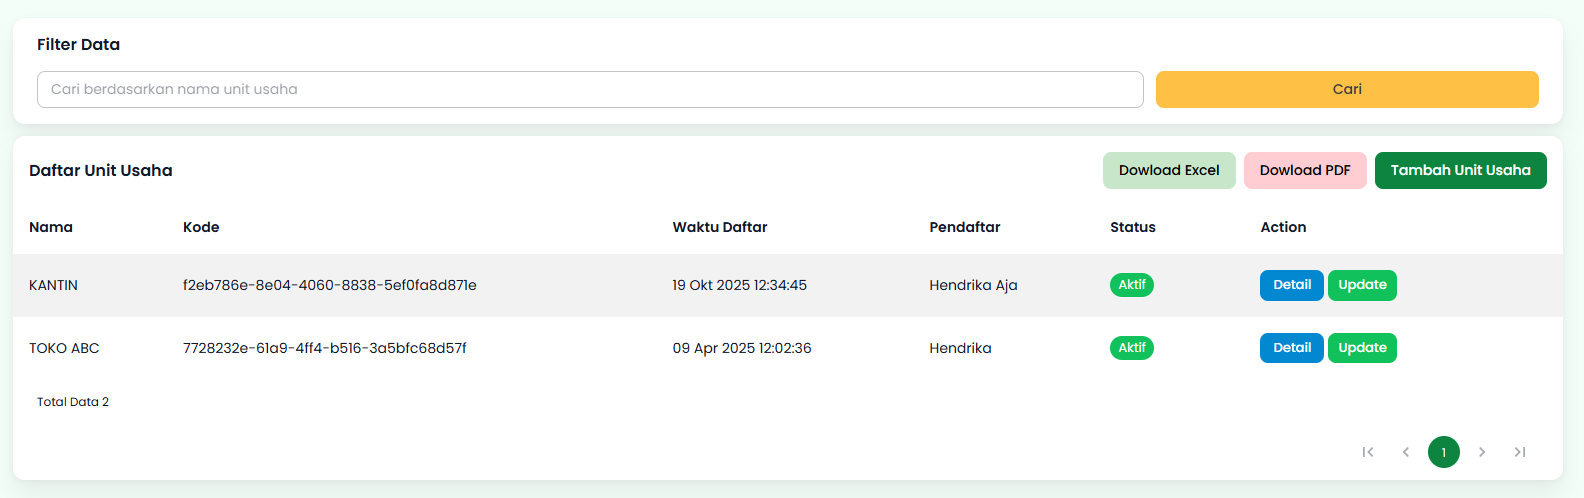Add new unit via Tambah Unit Usaha

1460,170
